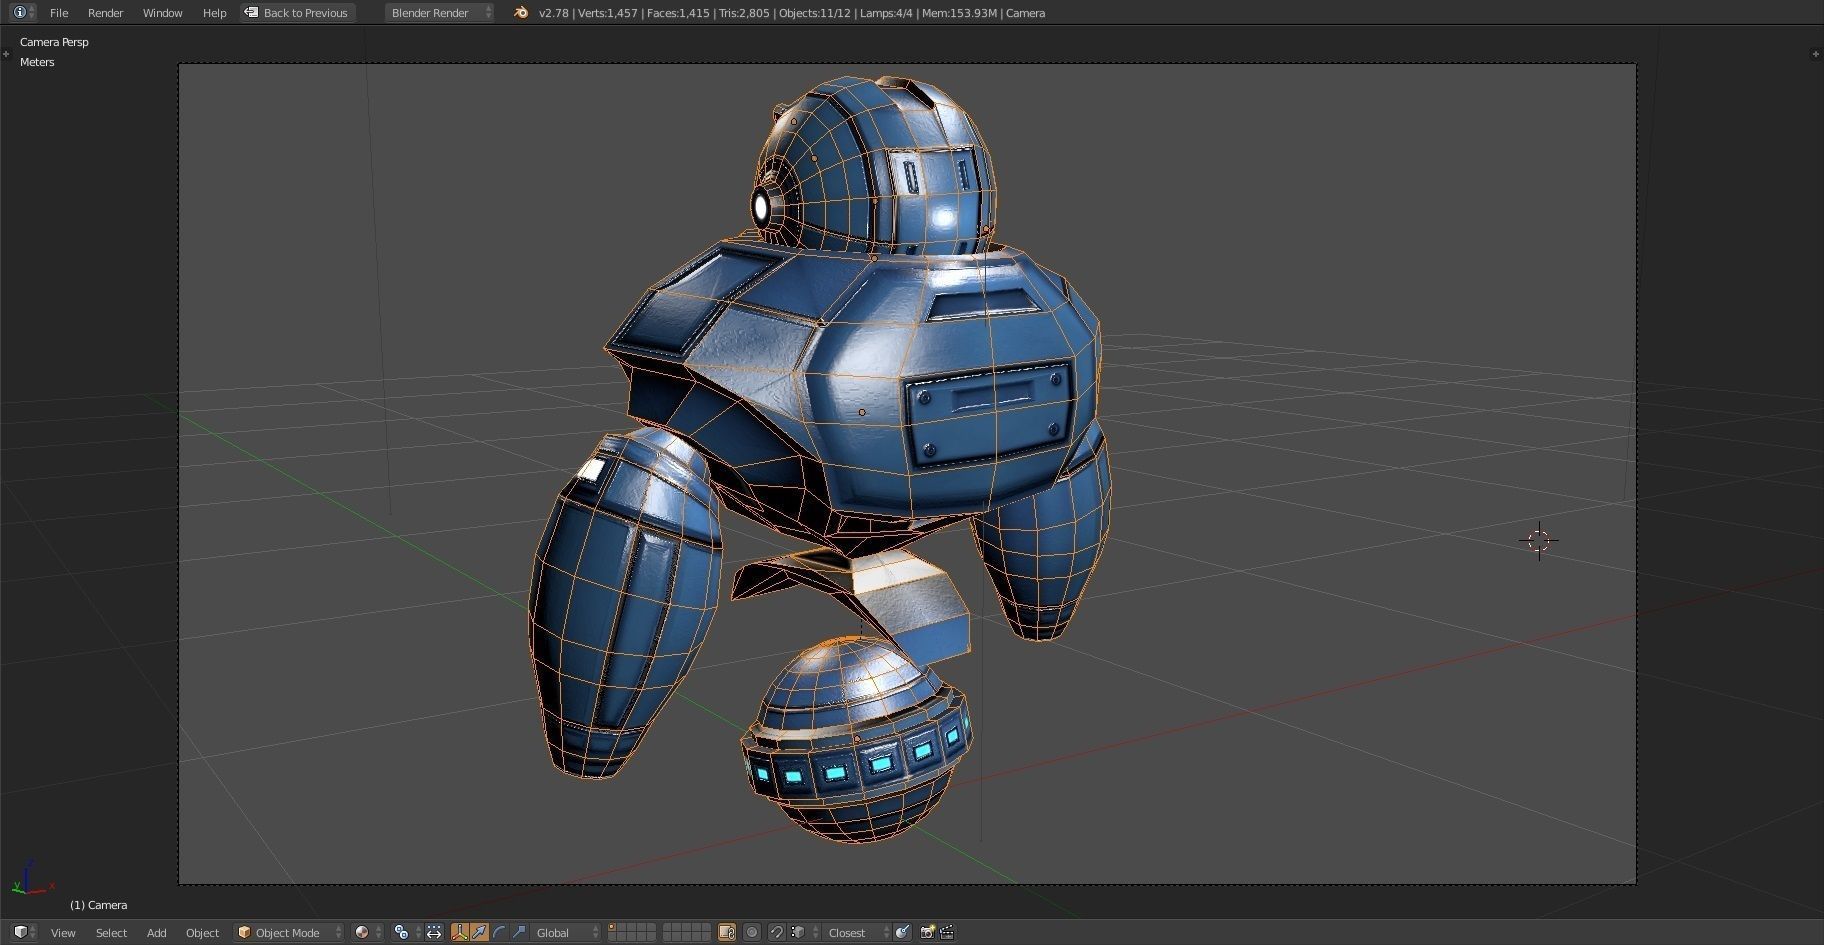Open the Help menu
1824x945 pixels.
[x=214, y=13]
